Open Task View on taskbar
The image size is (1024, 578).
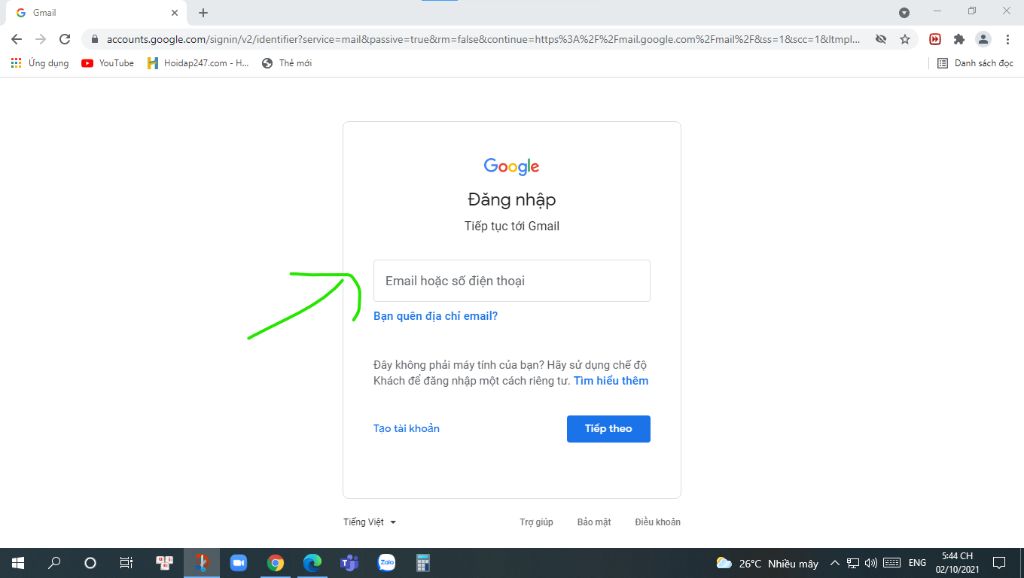coord(126,563)
